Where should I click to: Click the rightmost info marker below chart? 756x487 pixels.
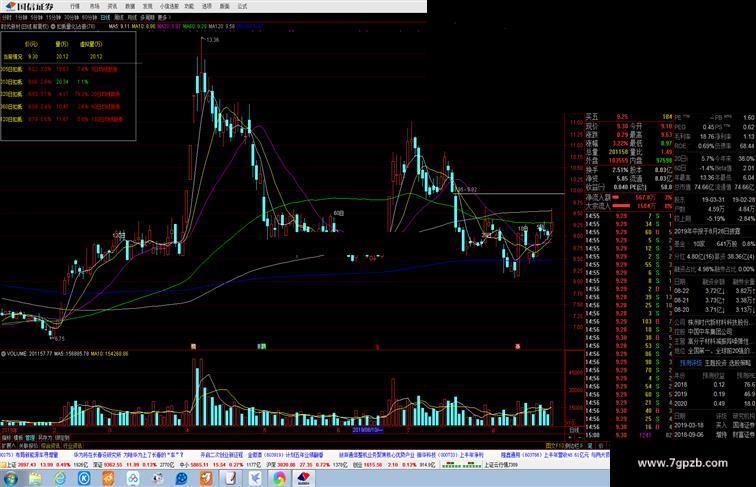pyautogui.click(x=517, y=346)
